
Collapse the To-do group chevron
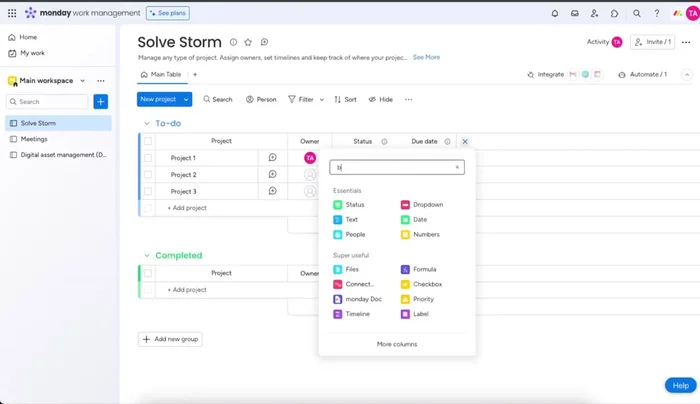[146, 124]
